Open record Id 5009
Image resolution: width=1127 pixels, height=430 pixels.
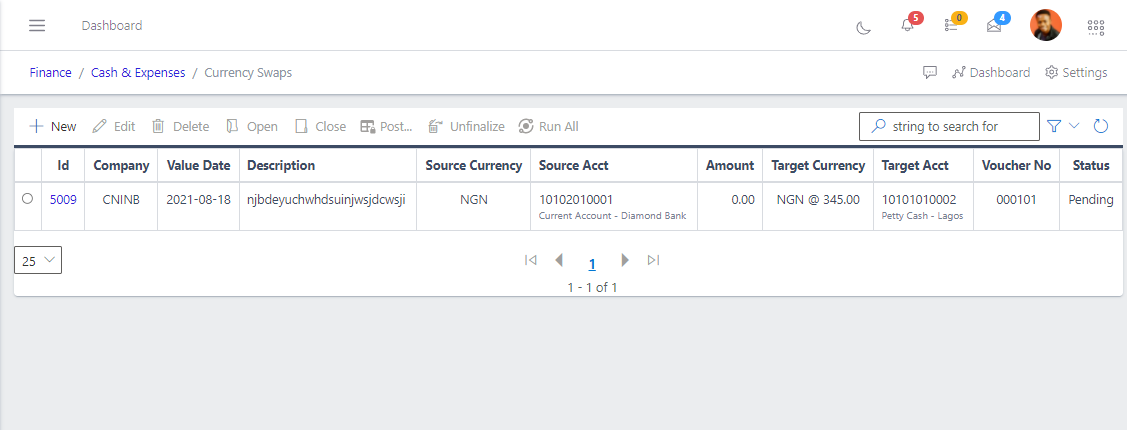(63, 200)
